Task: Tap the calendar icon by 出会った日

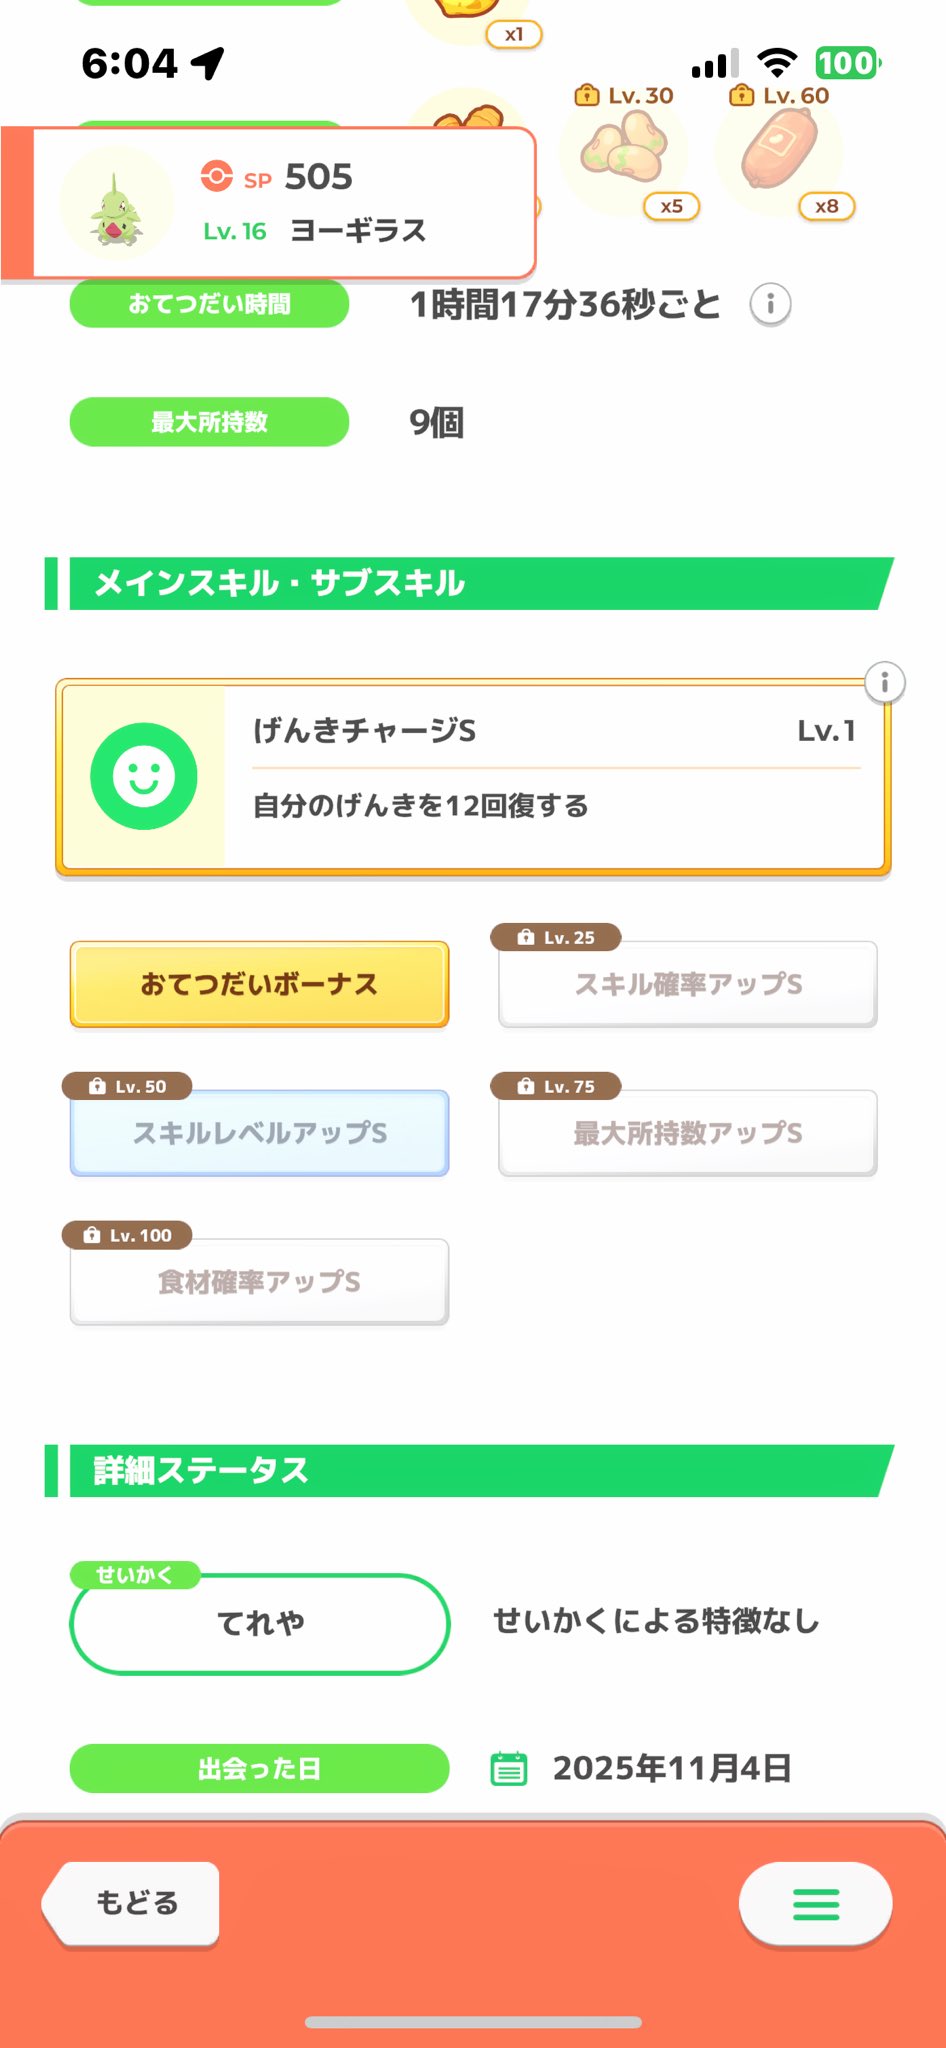Action: (509, 1768)
